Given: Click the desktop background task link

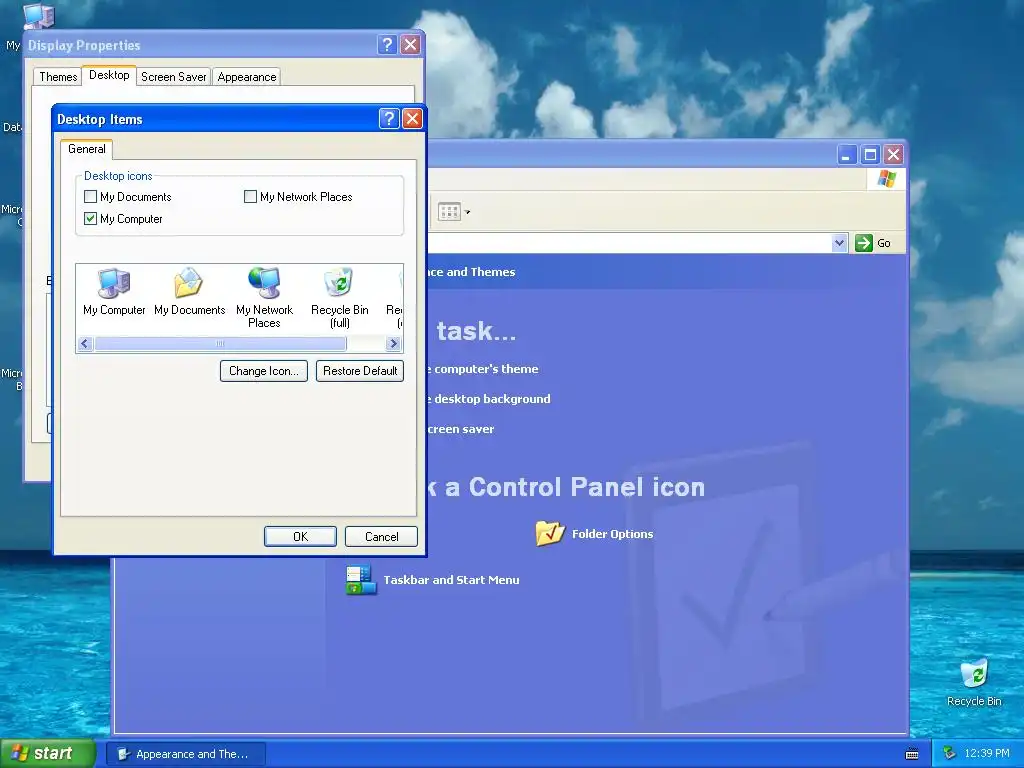Looking at the screenshot, I should tap(488, 399).
